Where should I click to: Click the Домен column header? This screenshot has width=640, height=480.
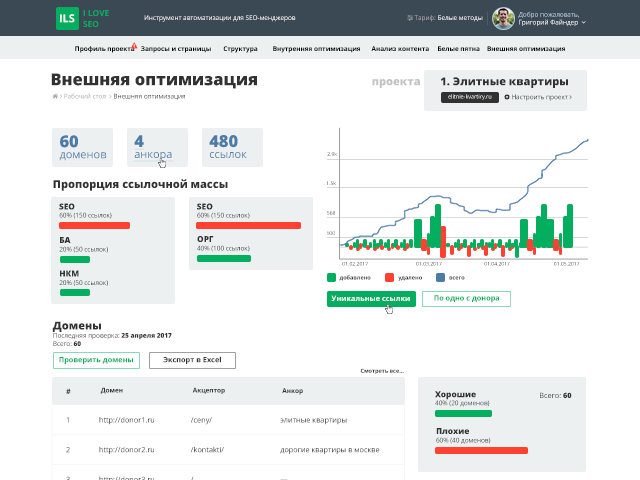[112, 390]
